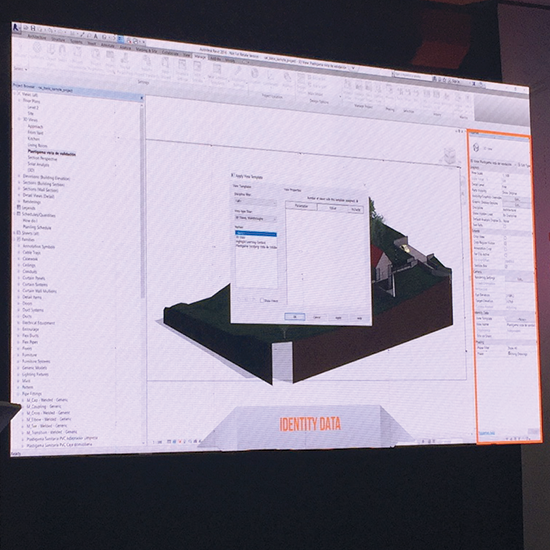Viewport: 550px width, 550px height.
Task: Open the Massing & Site ribbon tab
Action: [147, 50]
